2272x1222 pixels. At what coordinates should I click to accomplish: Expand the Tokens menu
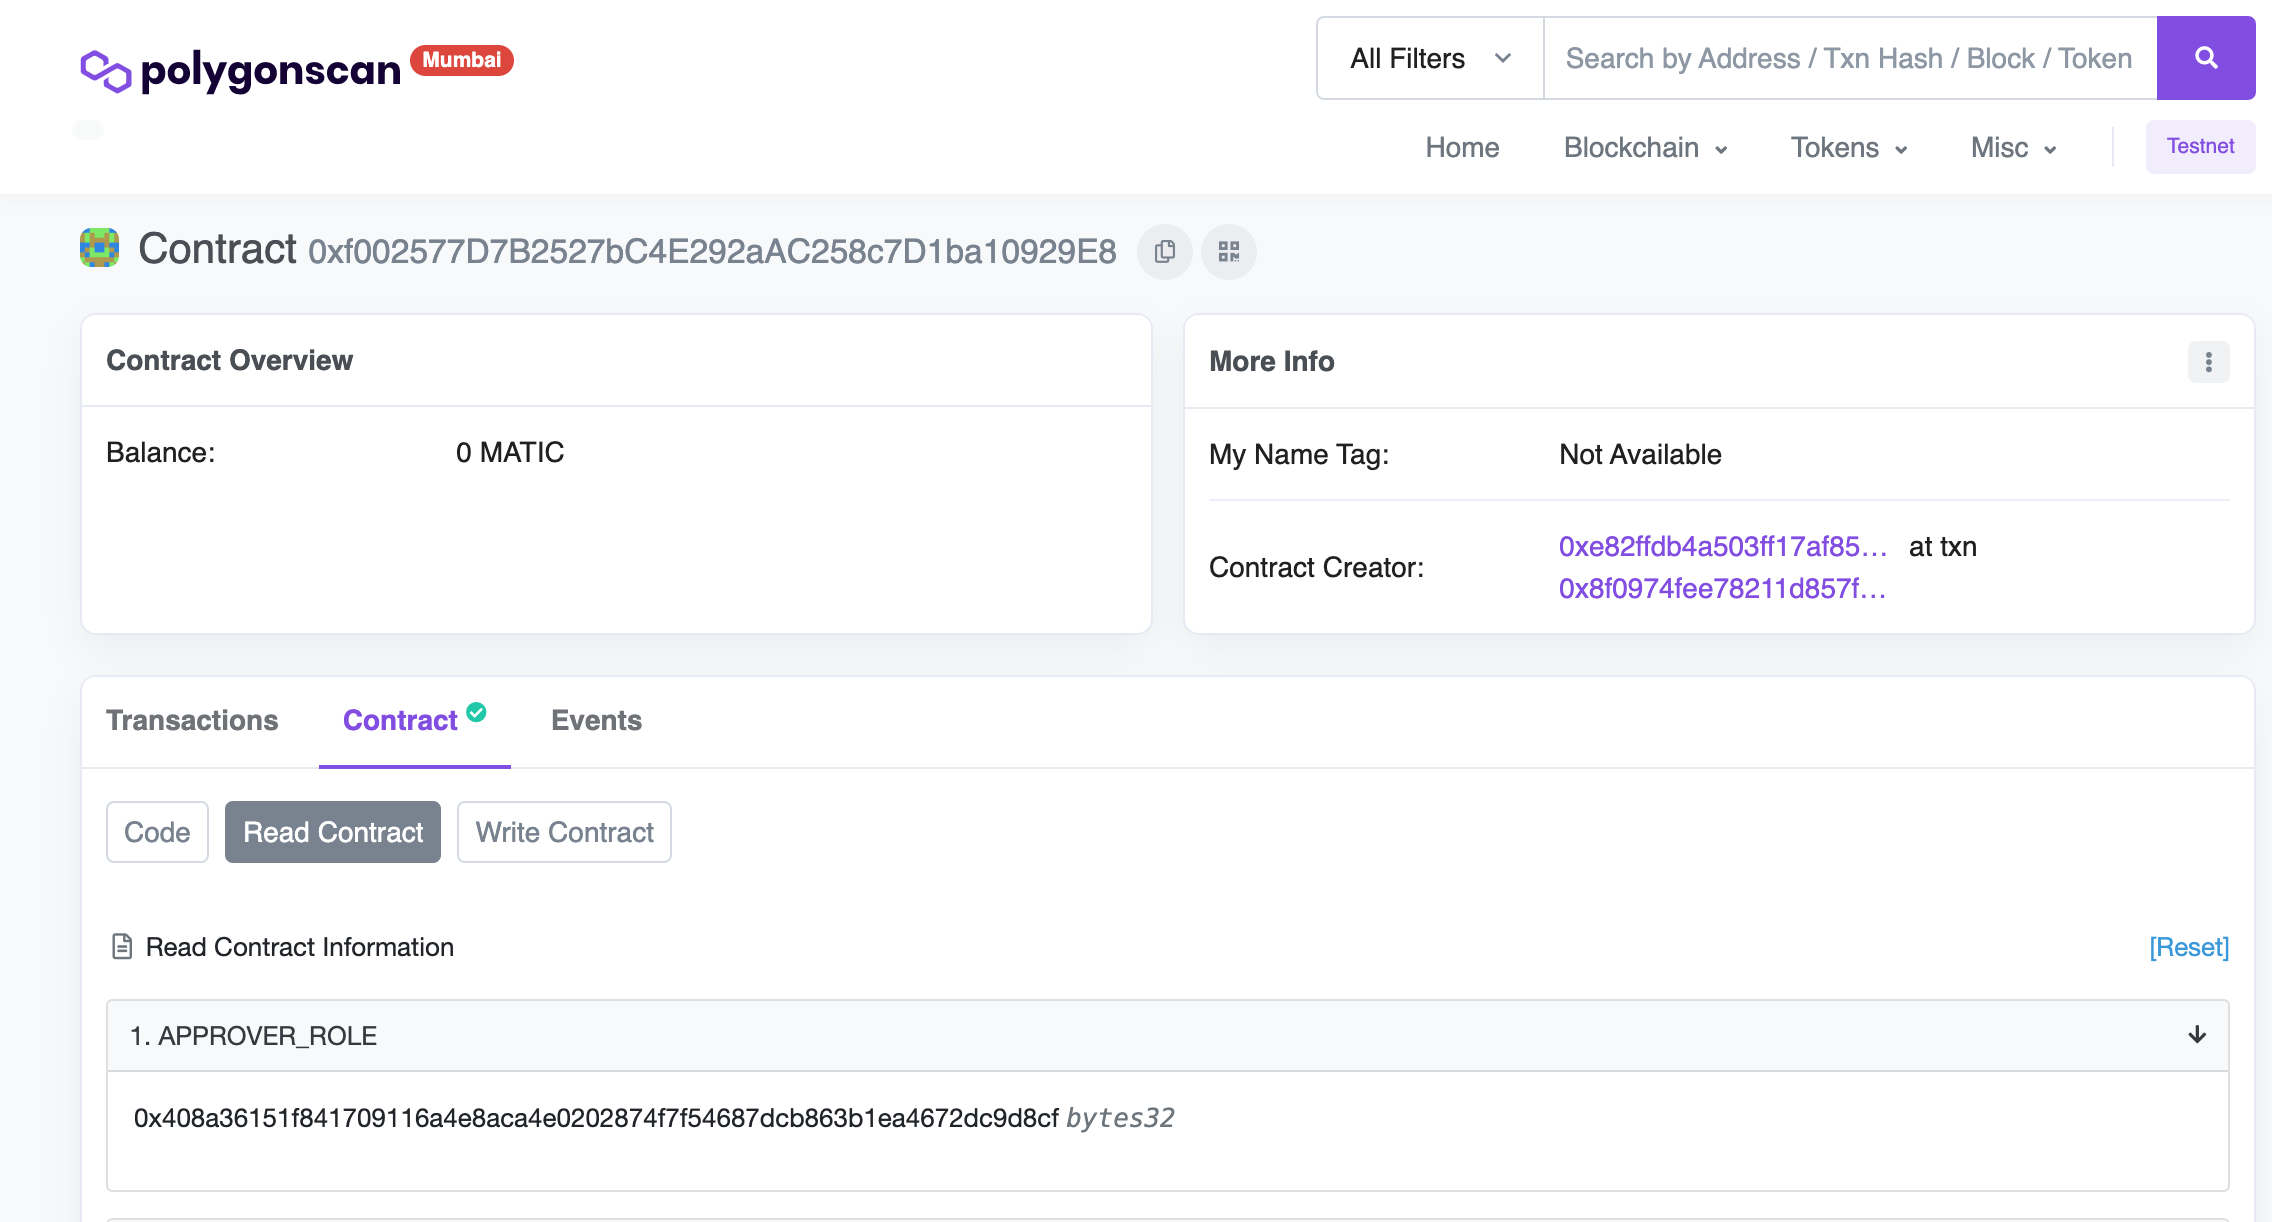click(1848, 148)
